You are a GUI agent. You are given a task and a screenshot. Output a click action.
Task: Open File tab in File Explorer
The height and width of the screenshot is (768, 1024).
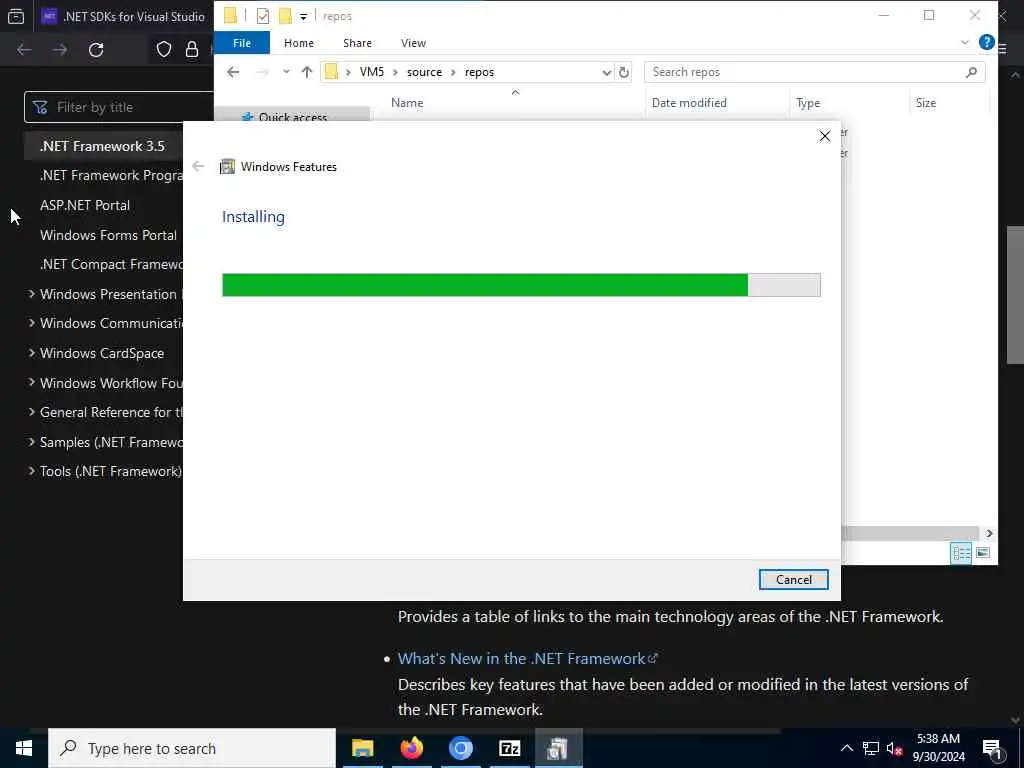[x=242, y=43]
